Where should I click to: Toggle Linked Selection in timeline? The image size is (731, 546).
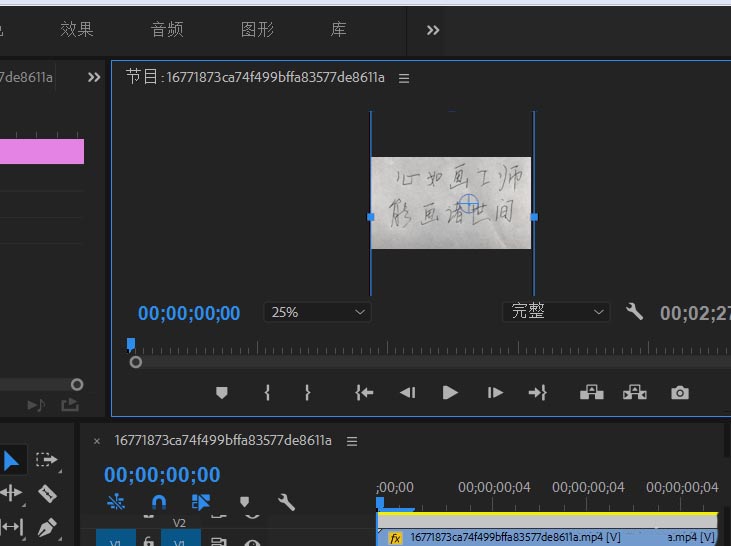coord(201,503)
